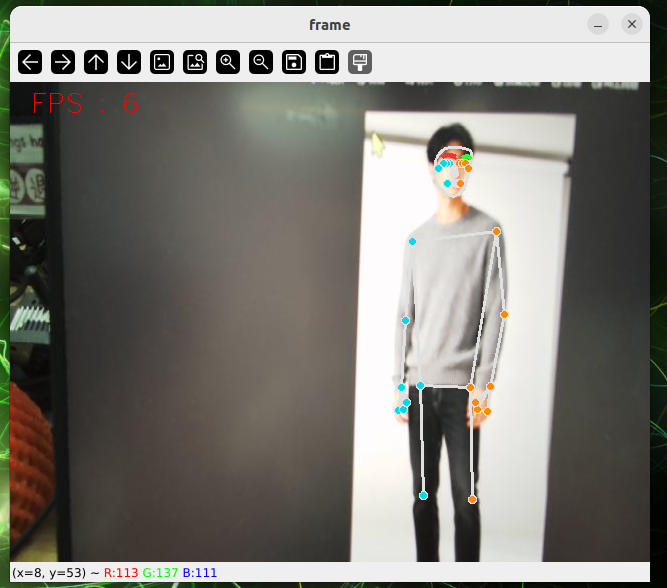Copy the image to clipboard
The image size is (667, 588).
pyautogui.click(x=327, y=62)
